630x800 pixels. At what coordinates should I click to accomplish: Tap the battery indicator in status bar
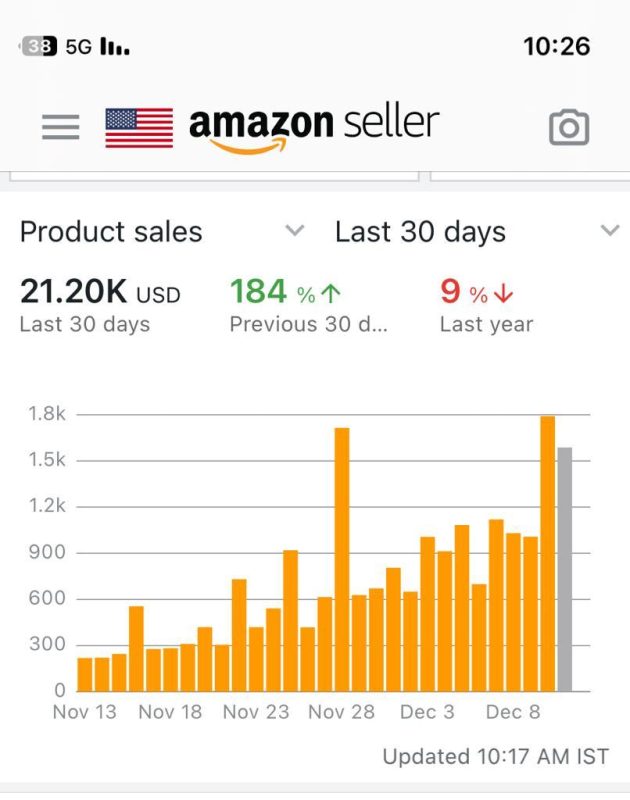38,47
